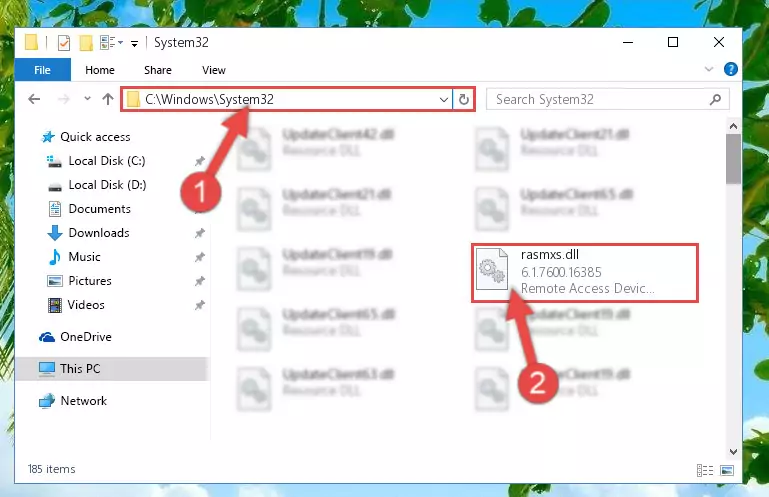The height and width of the screenshot is (497, 769).
Task: Click version text 6.1.7600.16385
Action: click(x=561, y=272)
